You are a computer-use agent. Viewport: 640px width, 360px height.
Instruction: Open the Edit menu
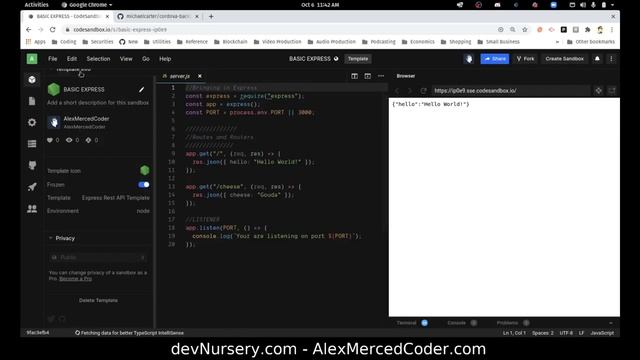click(72, 59)
